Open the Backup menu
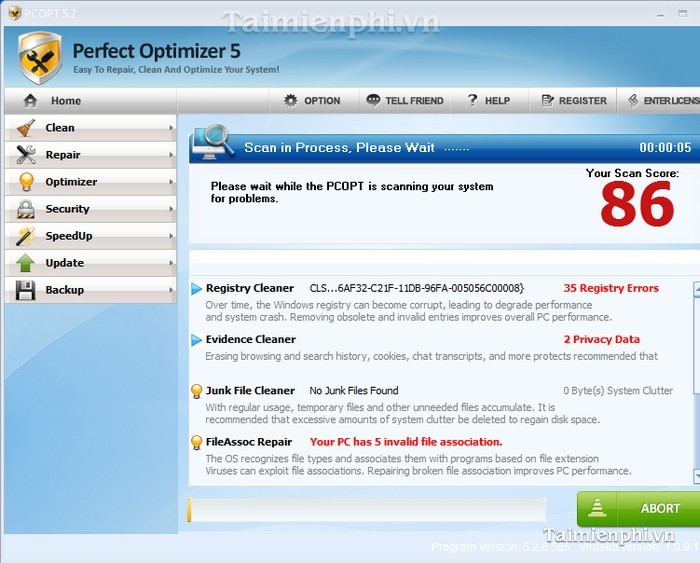This screenshot has height=563, width=700. (x=91, y=290)
